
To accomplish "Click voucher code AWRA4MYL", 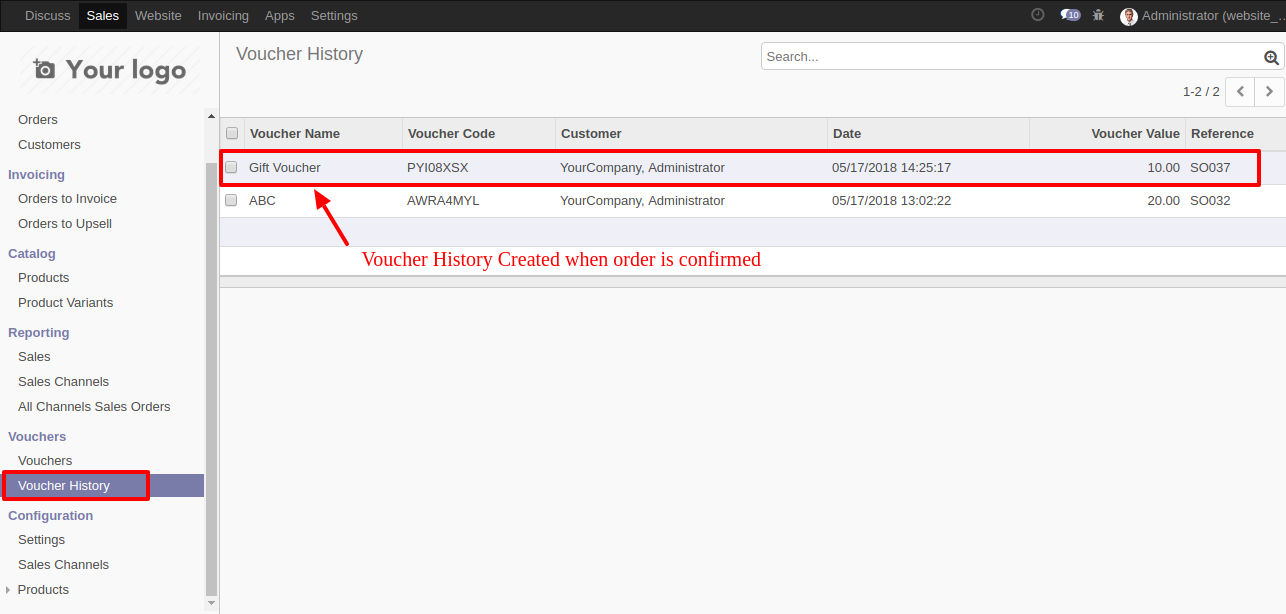I will pyautogui.click(x=443, y=200).
